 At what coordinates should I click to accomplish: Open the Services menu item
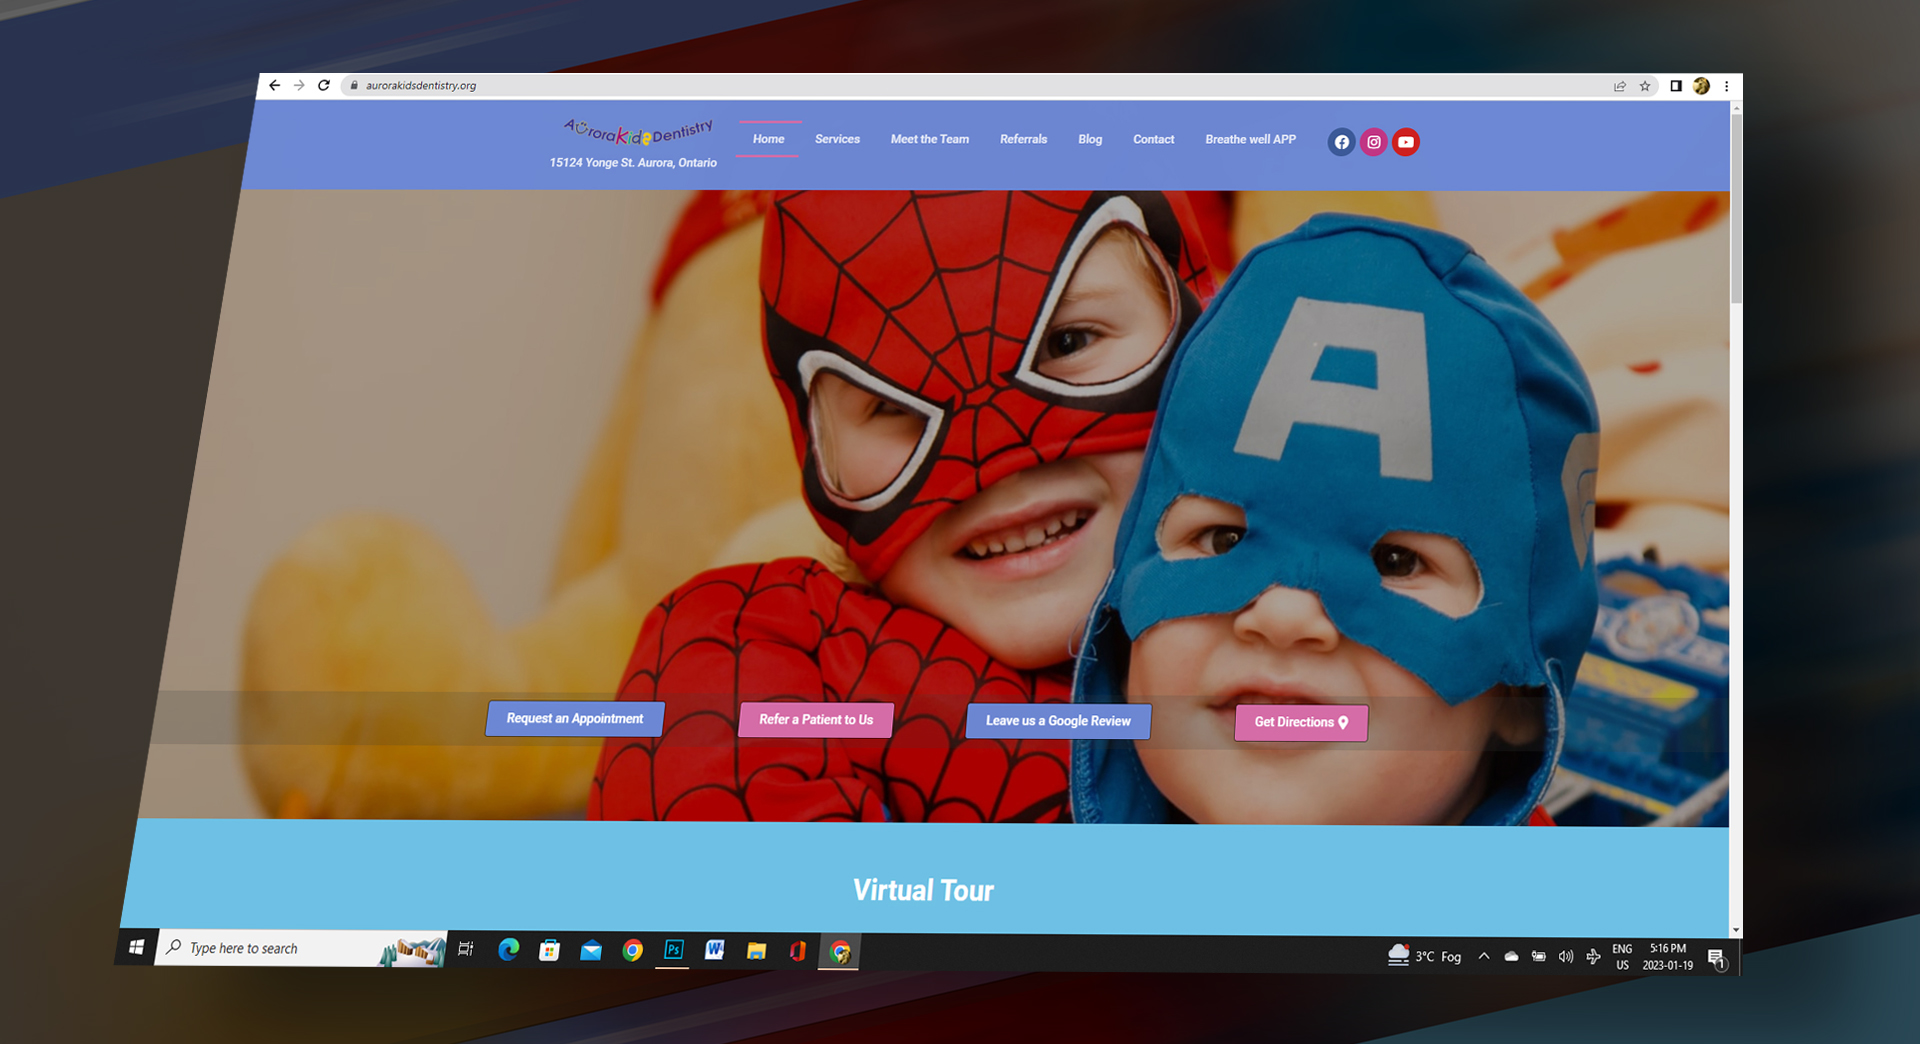tap(837, 139)
